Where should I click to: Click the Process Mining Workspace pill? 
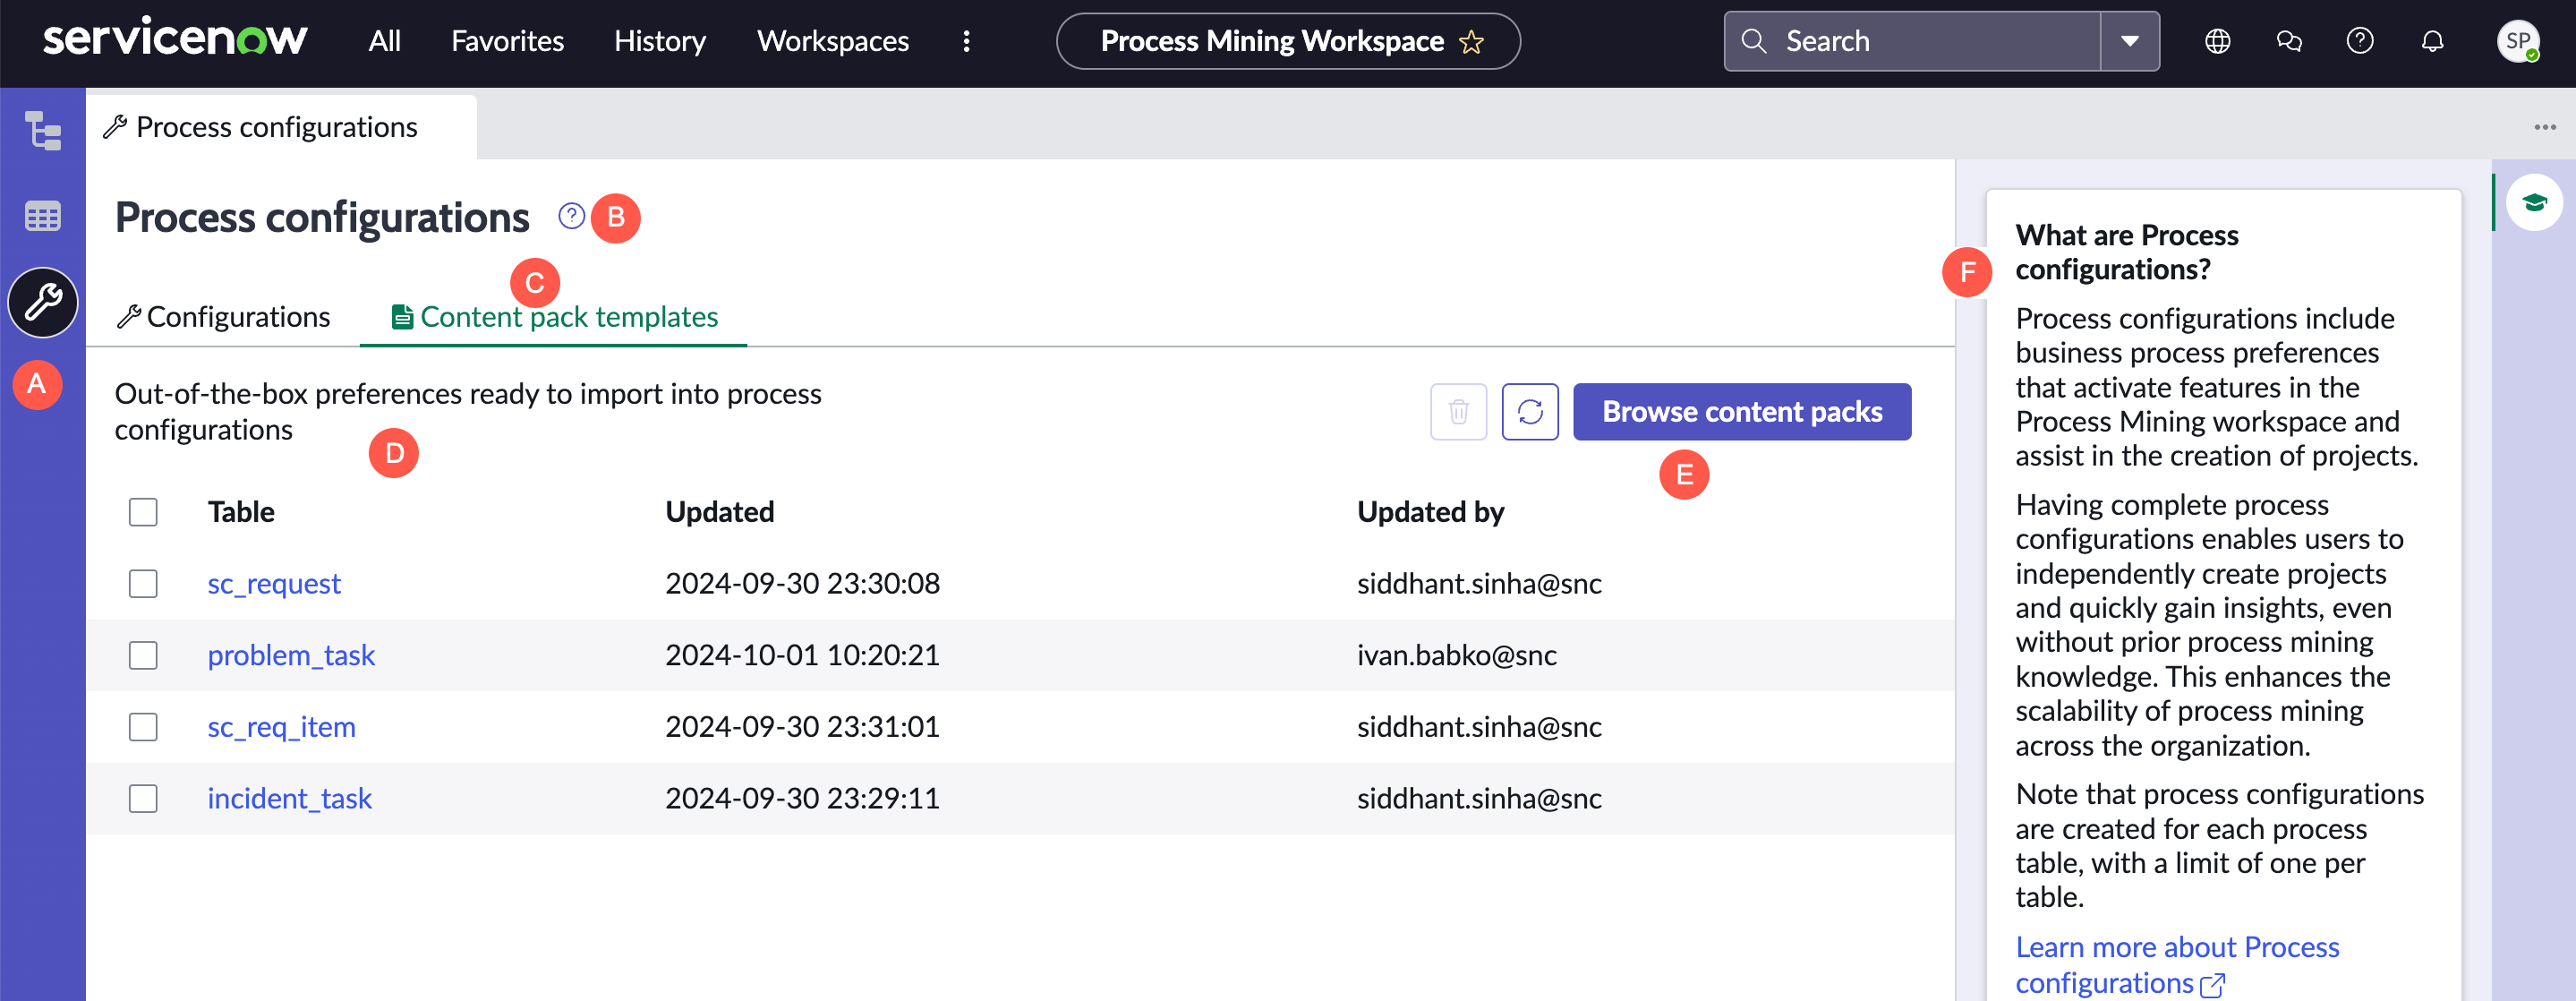(1288, 41)
